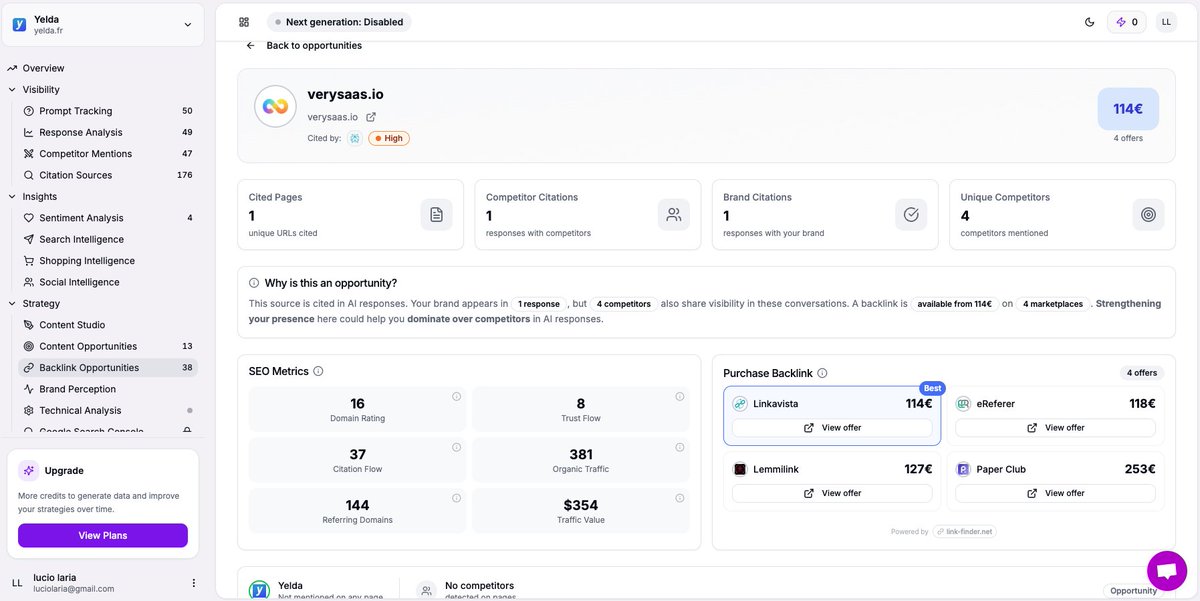Open the Yelda workspace switcher dropdown
The height and width of the screenshot is (601, 1200).
tap(103, 24)
